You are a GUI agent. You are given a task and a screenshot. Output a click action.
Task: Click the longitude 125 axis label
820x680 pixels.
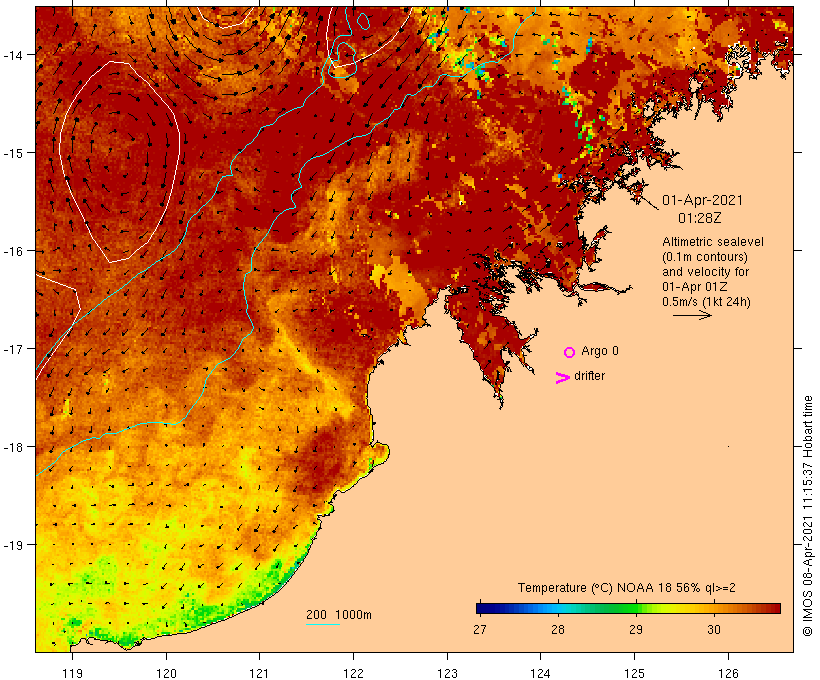(x=634, y=673)
